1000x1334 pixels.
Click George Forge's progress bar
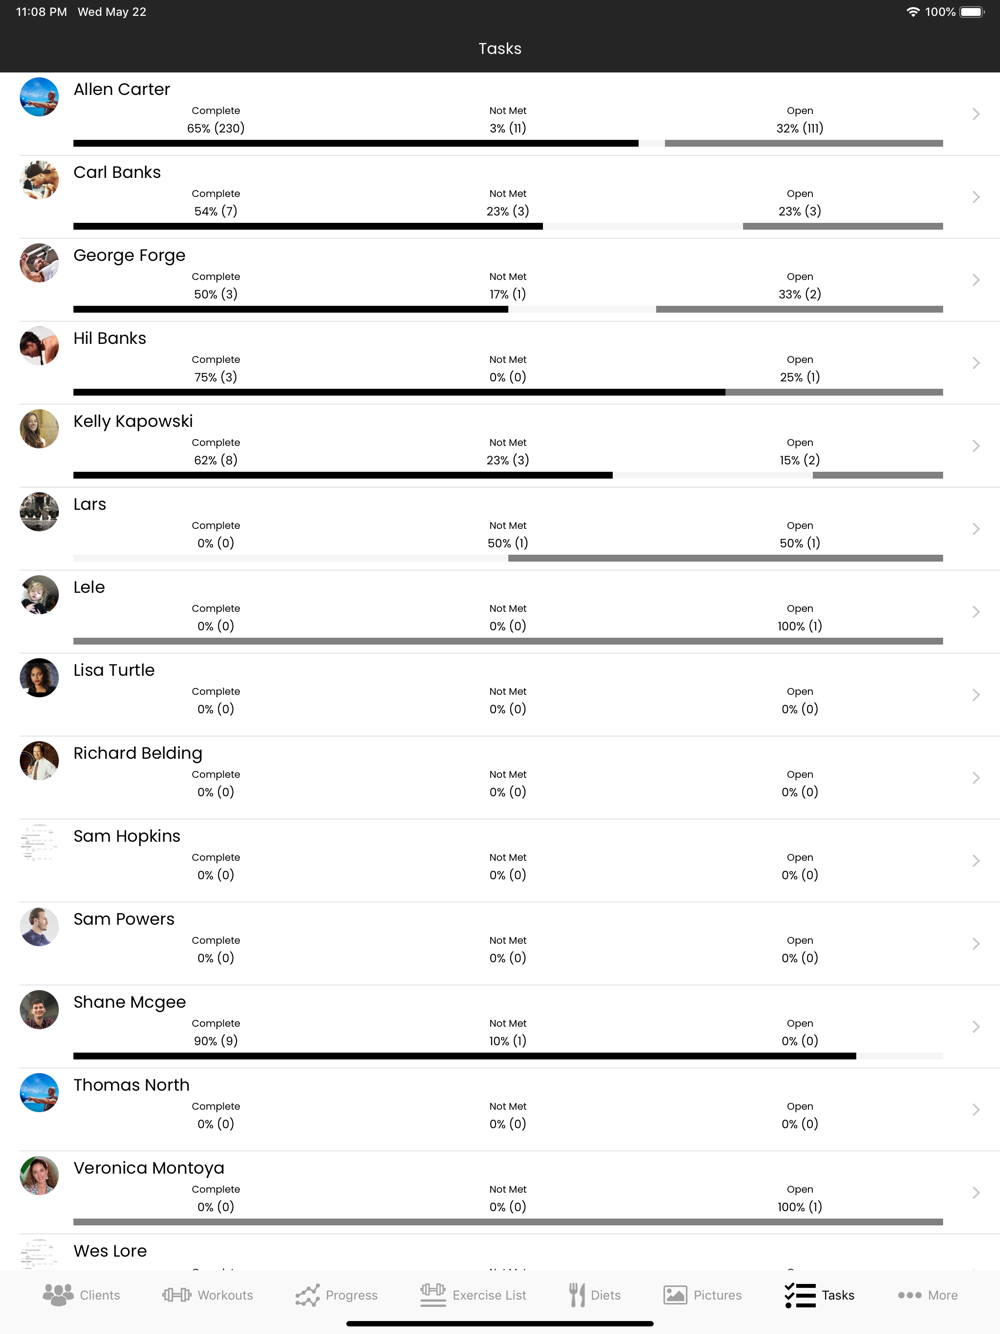(508, 309)
